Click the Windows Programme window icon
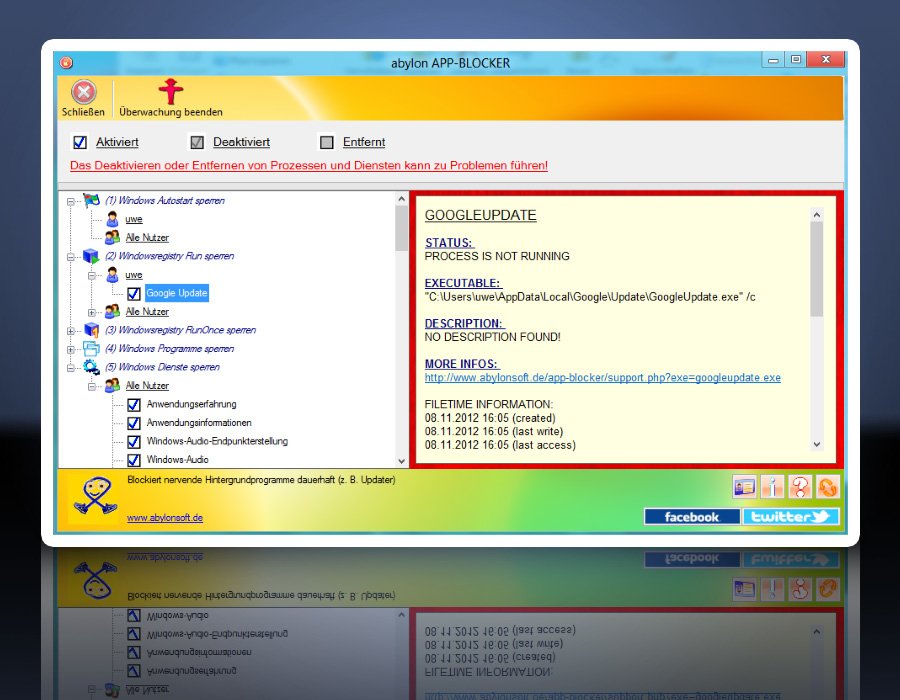The image size is (900, 700). click(x=91, y=348)
